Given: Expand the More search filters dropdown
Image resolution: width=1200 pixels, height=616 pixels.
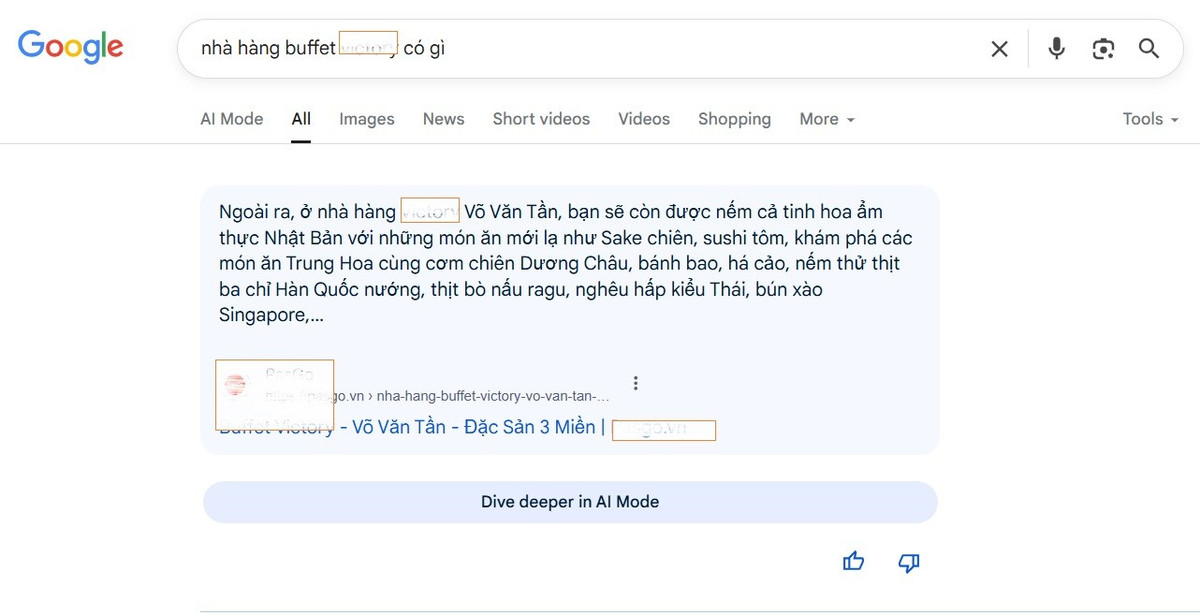Looking at the screenshot, I should [826, 119].
